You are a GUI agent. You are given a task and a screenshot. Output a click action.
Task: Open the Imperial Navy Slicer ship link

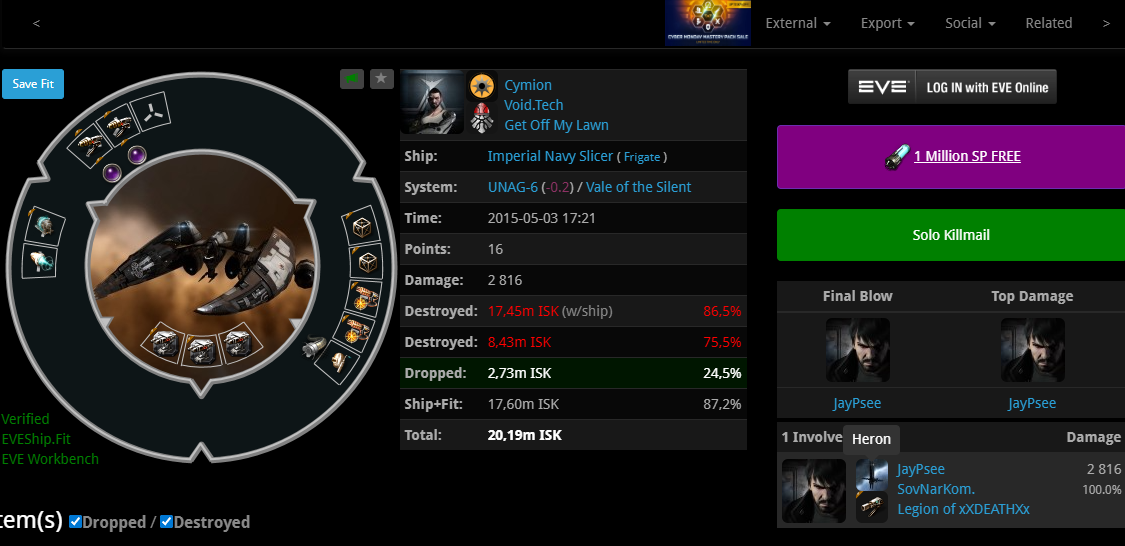[x=550, y=156]
